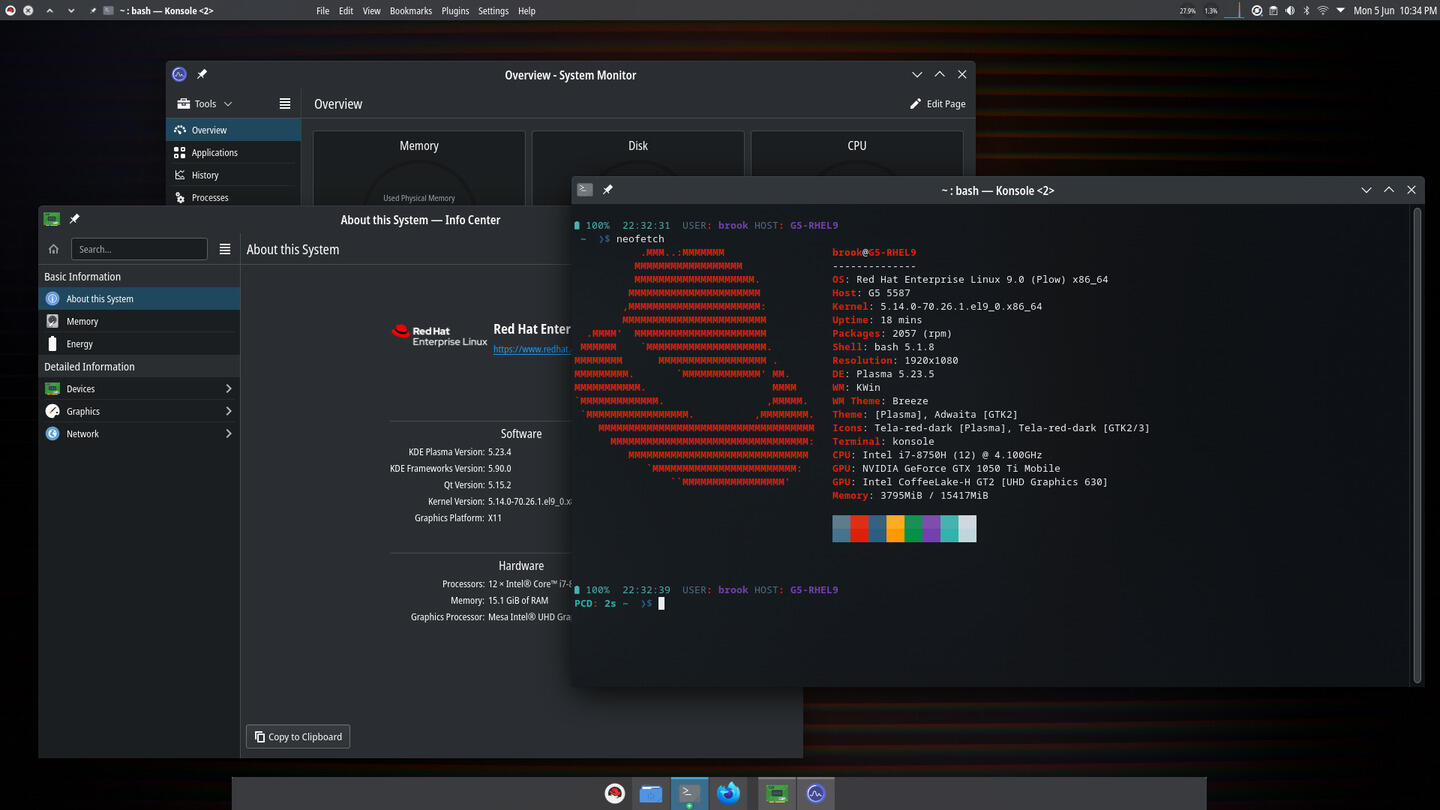The height and width of the screenshot is (810, 1440).
Task: Click the Edit Page button in System Monitor
Action: pos(937,103)
